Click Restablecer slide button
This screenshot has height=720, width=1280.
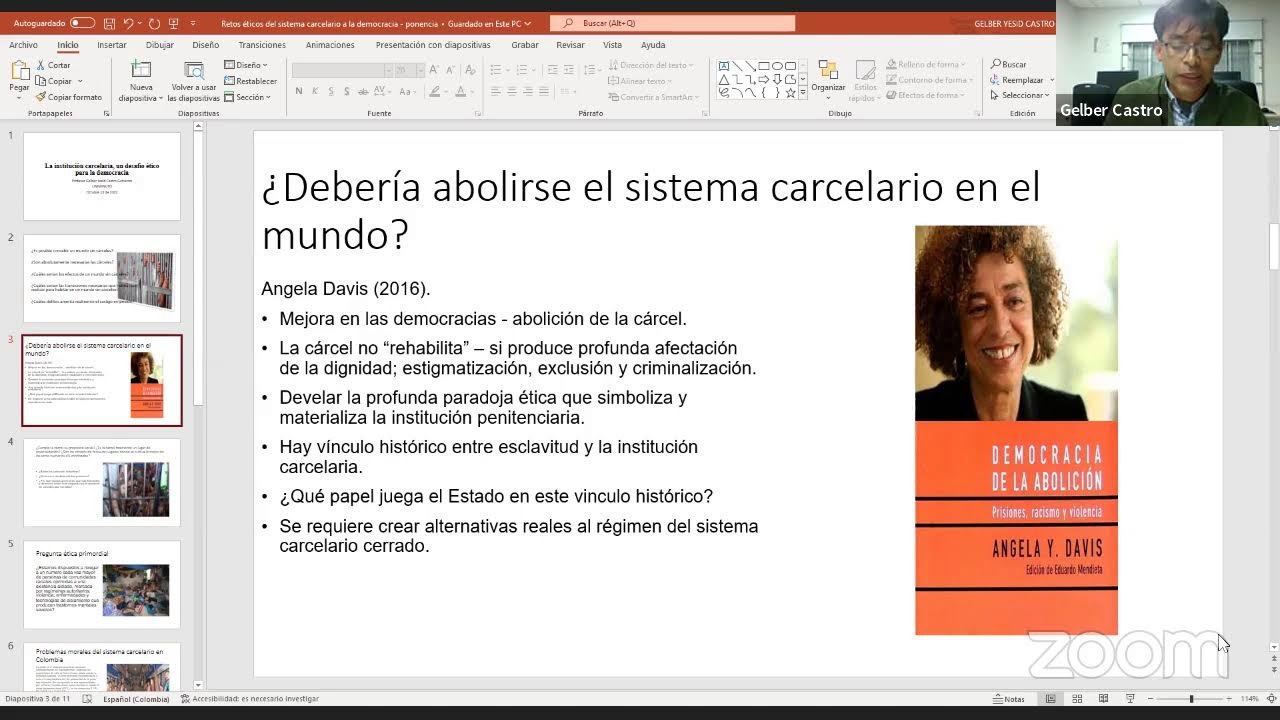tap(251, 81)
